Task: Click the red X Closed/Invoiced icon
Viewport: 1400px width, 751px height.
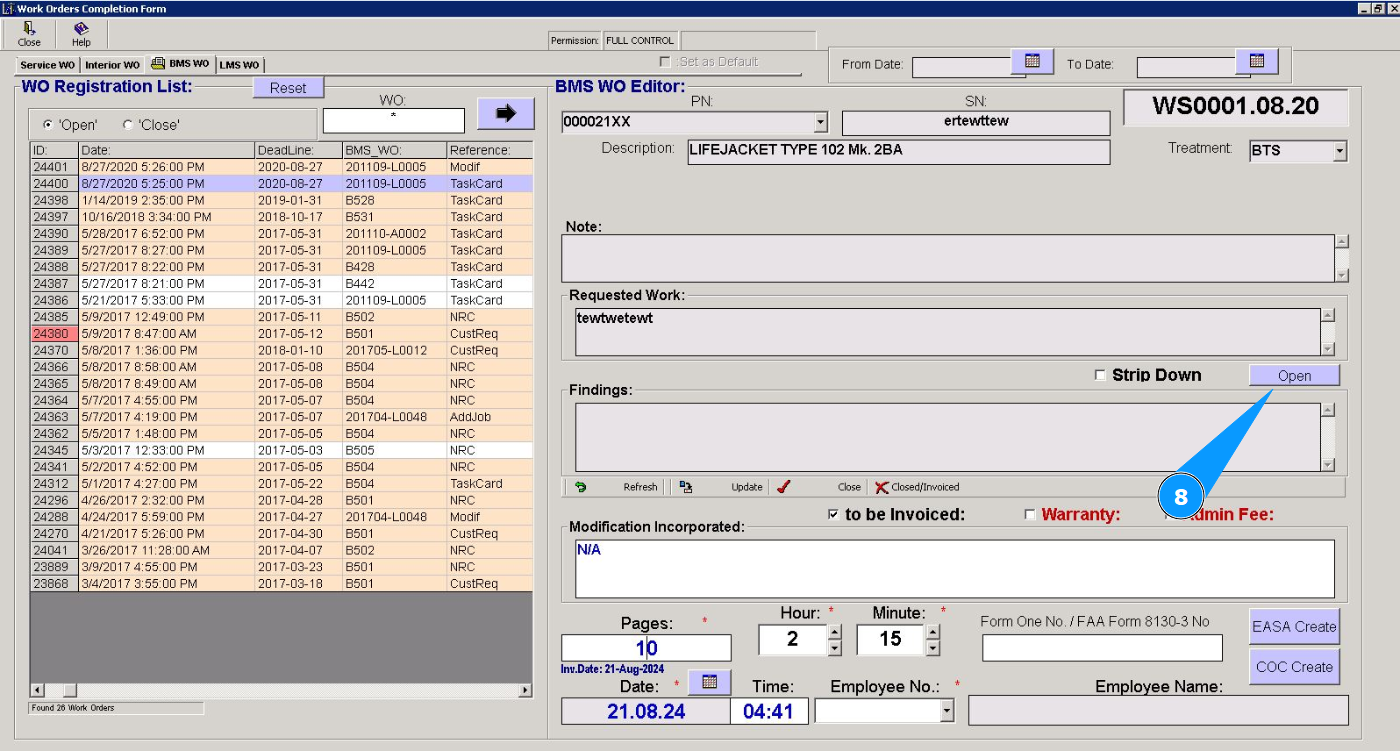Action: 881,487
